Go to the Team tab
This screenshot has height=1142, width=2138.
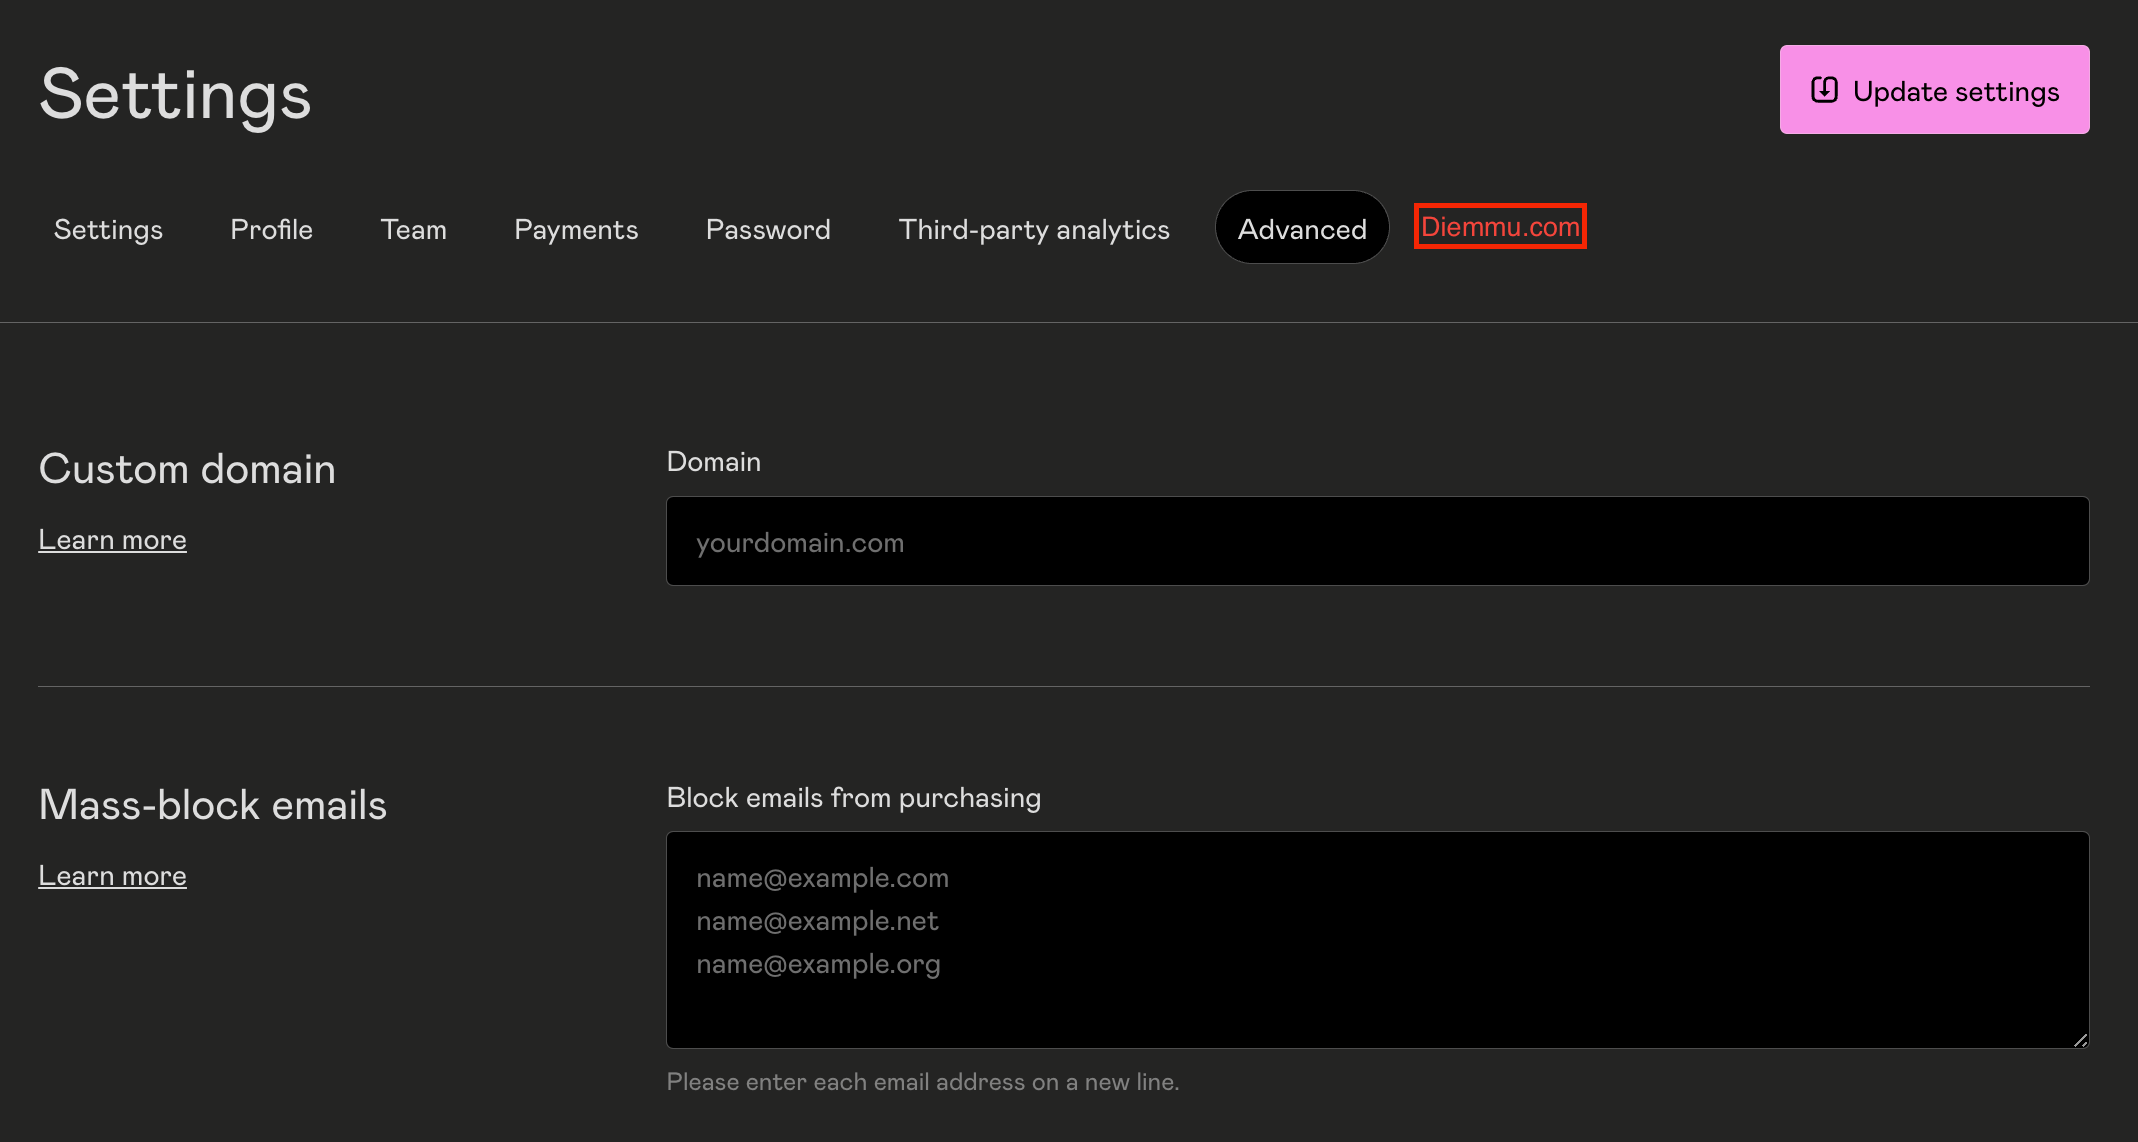[413, 229]
